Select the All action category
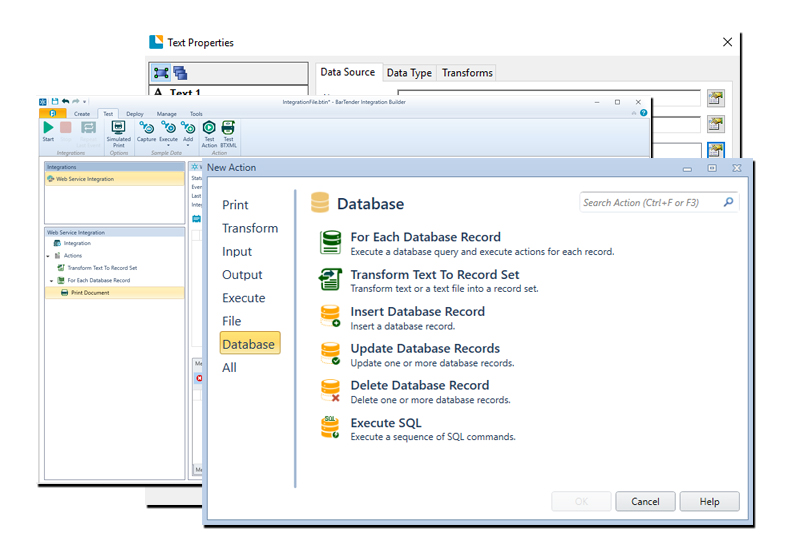The width and height of the screenshot is (800, 552). (x=229, y=368)
